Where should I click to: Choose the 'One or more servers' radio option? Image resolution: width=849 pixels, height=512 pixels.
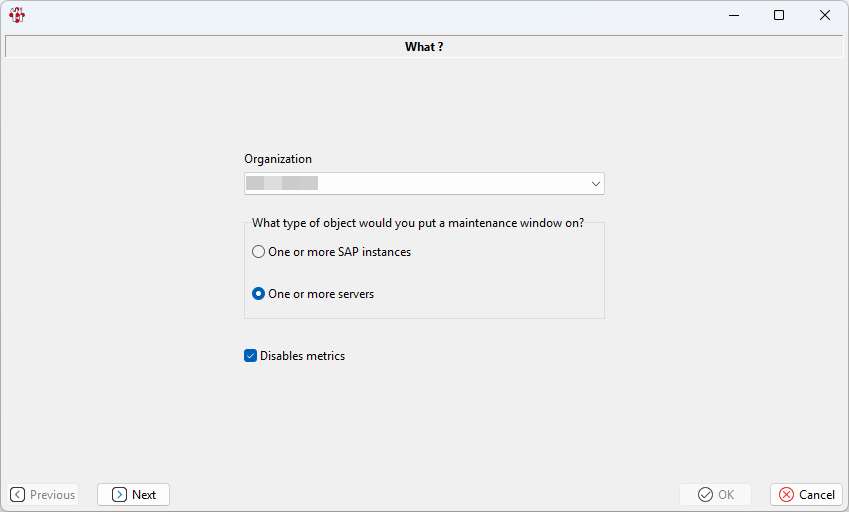pos(259,294)
